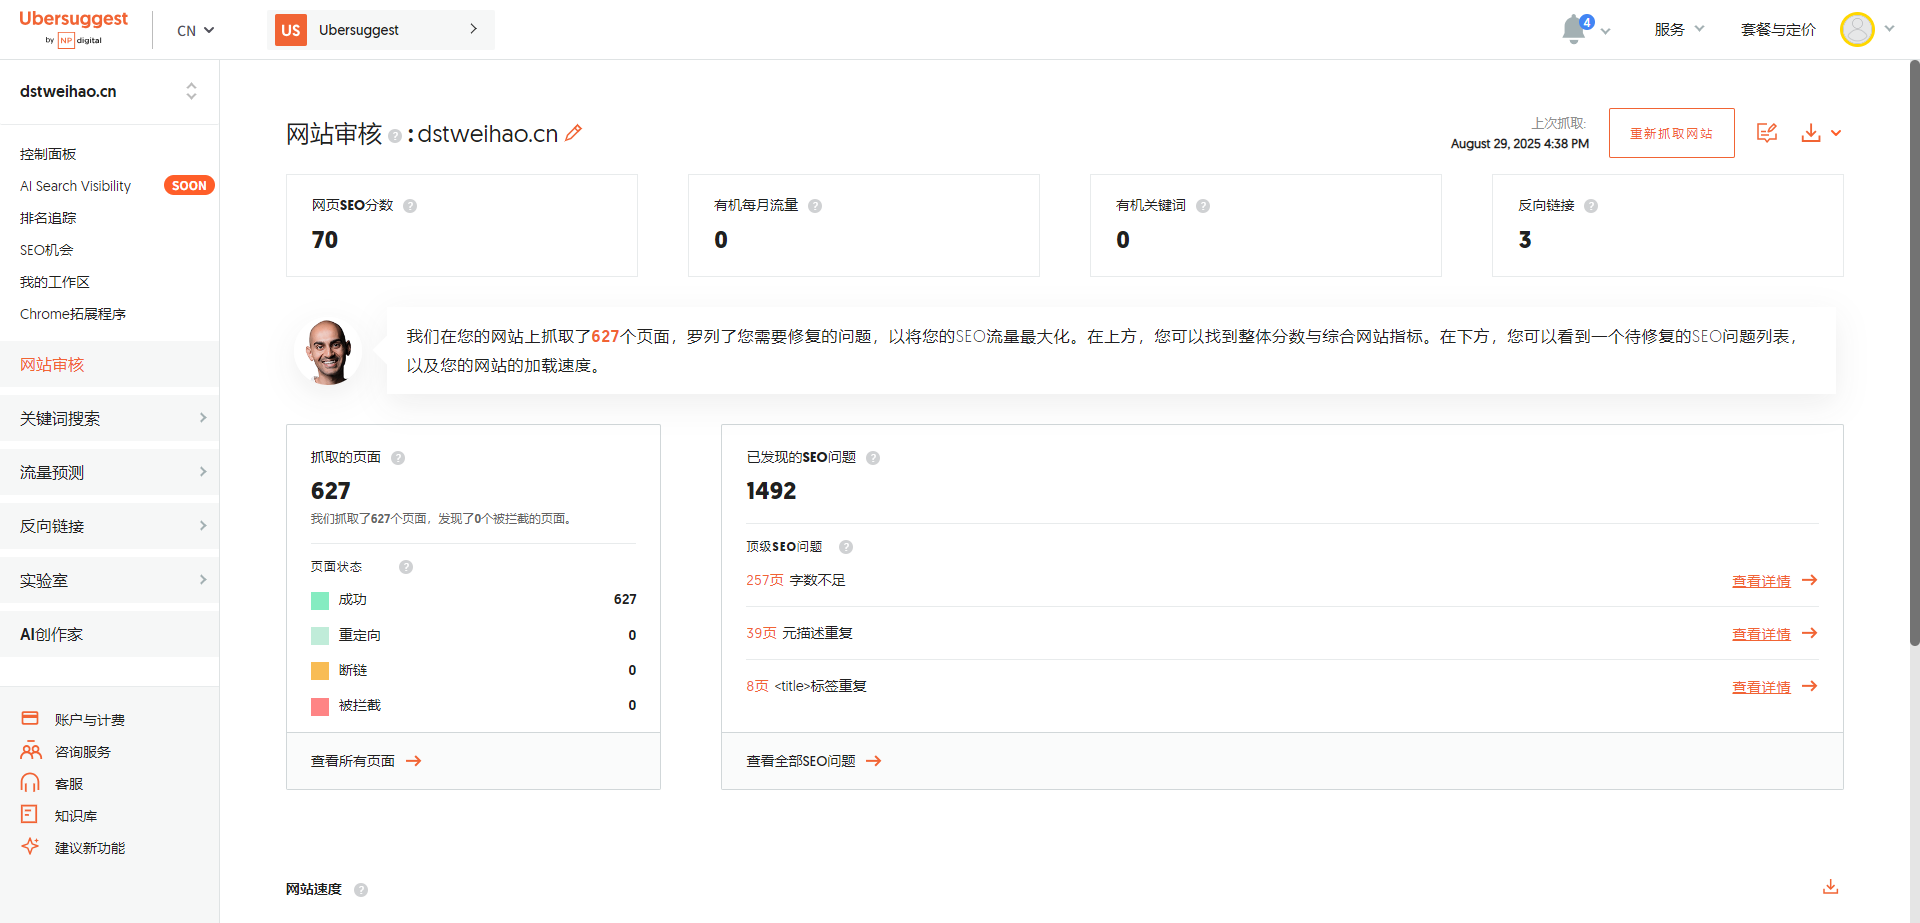
Task: Click help icon beside 网站速度
Action: click(x=361, y=890)
